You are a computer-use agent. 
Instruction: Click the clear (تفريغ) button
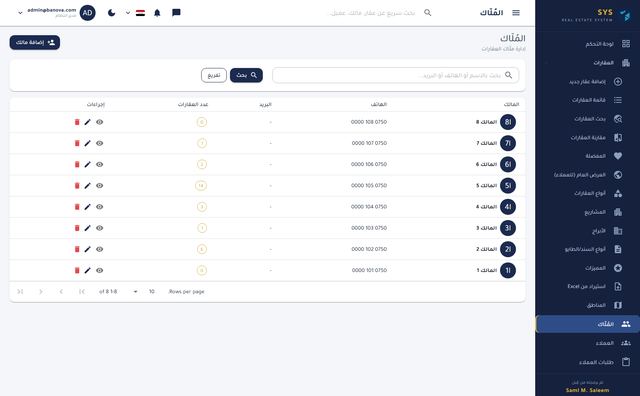(214, 75)
